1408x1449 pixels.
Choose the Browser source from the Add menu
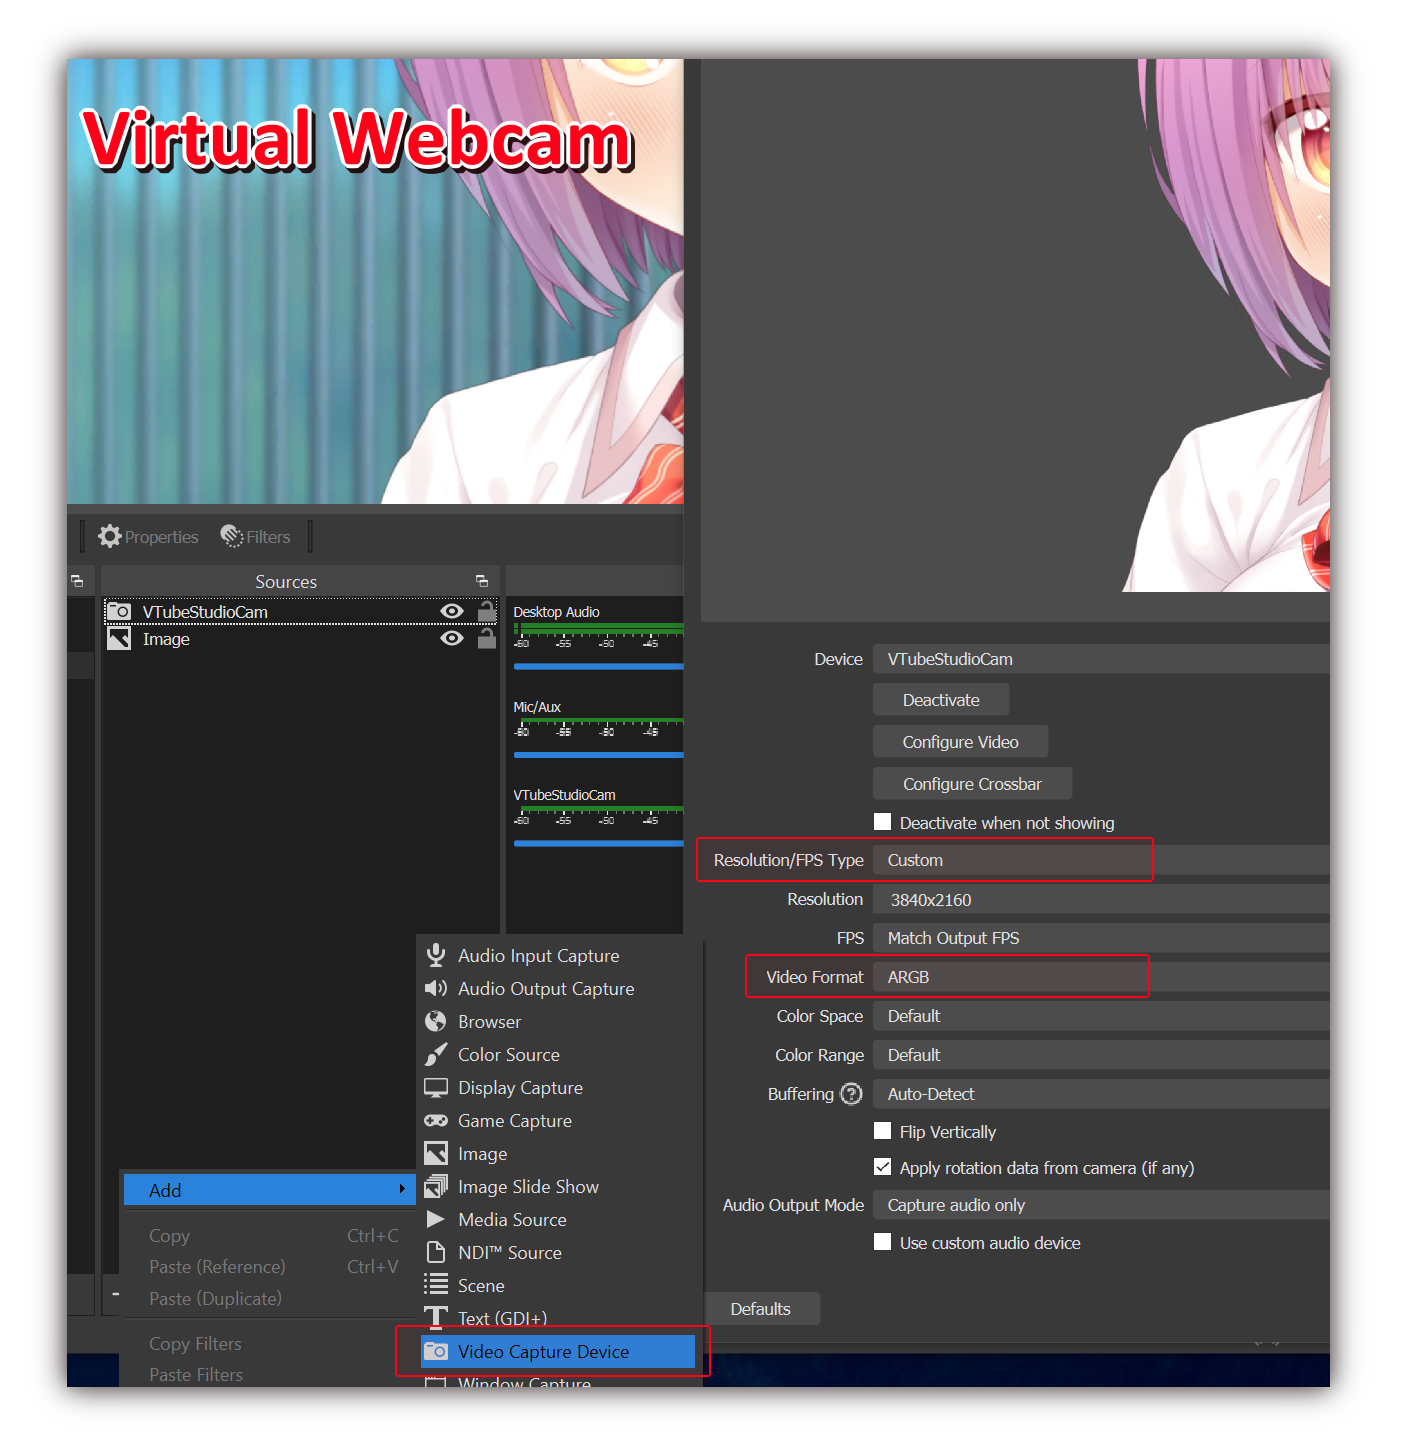488,1021
